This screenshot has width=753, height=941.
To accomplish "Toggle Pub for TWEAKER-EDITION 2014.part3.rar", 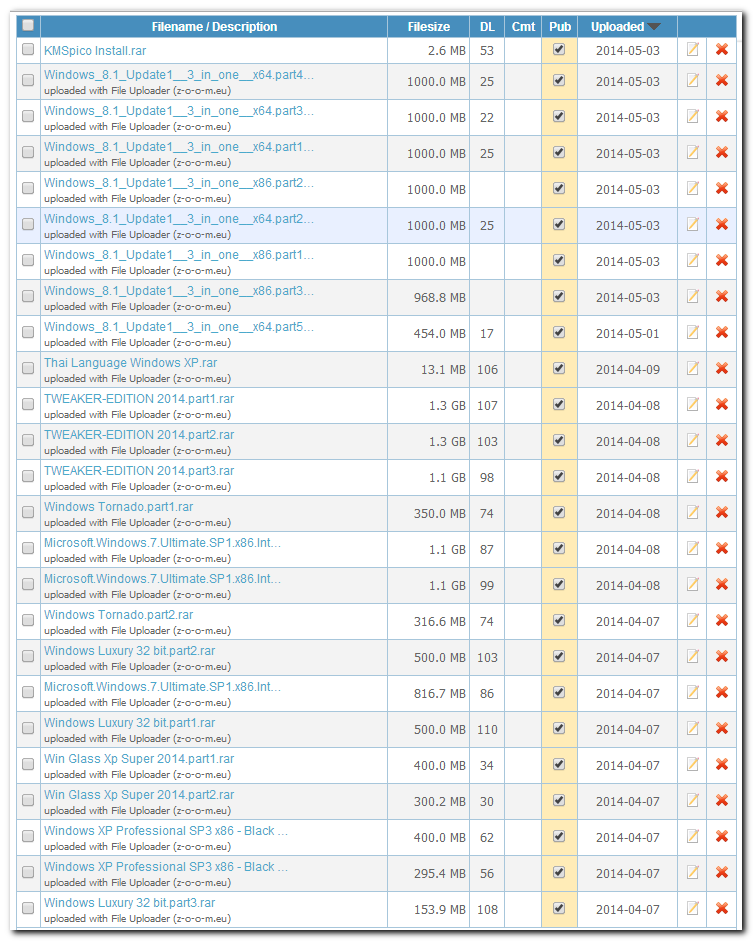I will click(x=559, y=476).
